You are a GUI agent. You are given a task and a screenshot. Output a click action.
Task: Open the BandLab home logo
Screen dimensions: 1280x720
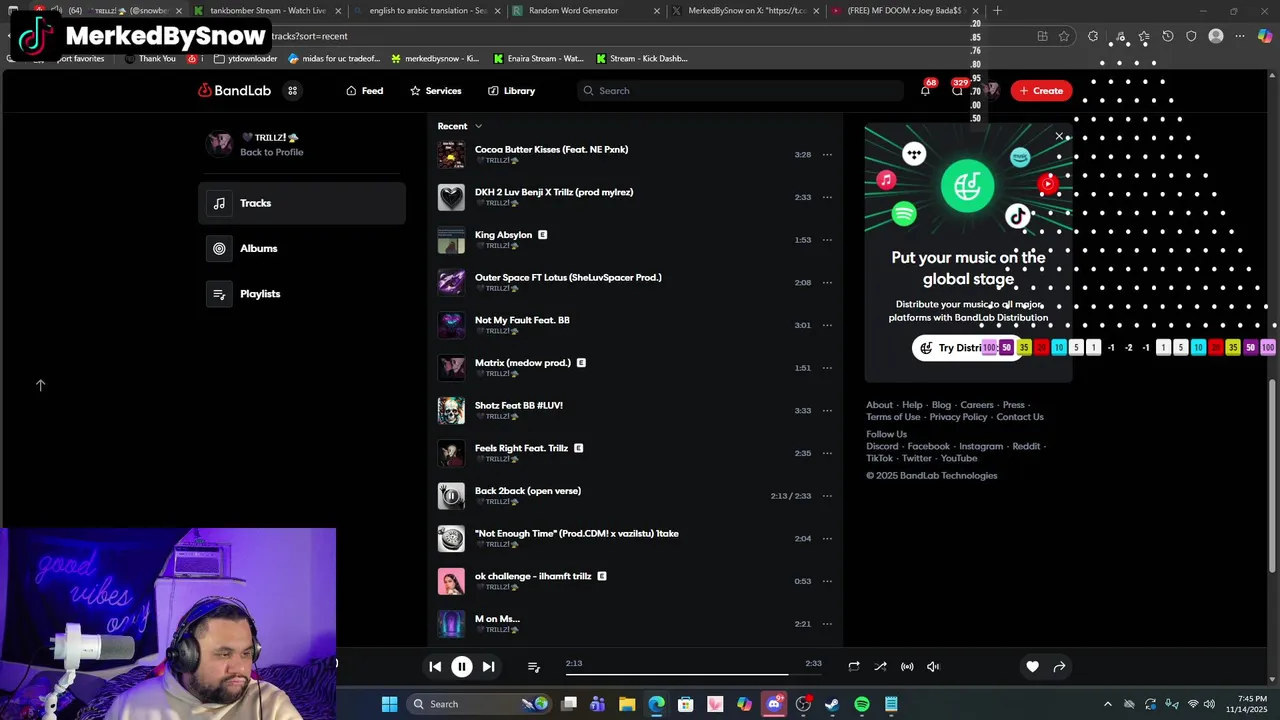[x=234, y=91]
